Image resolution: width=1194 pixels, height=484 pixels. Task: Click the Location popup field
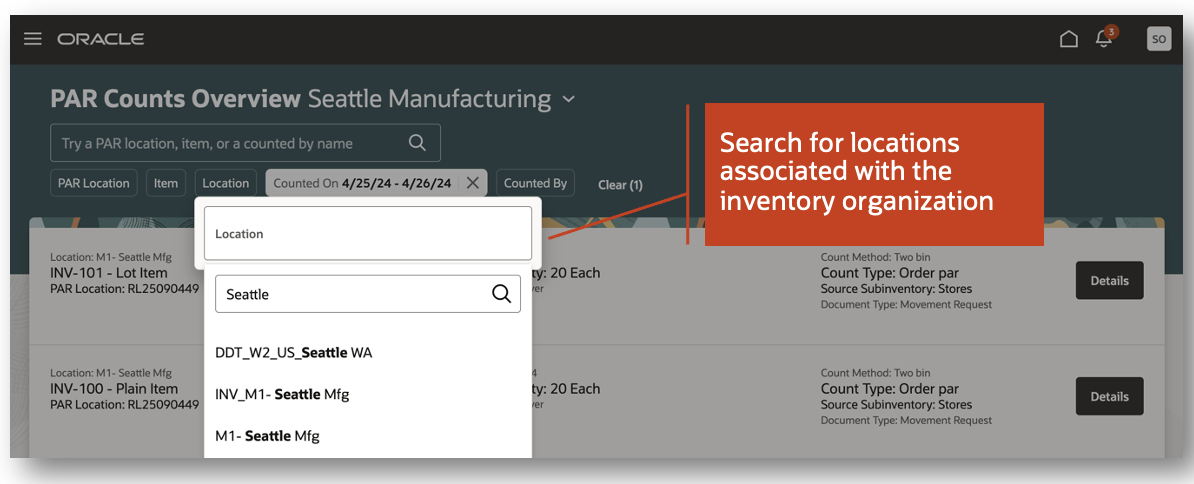pos(368,234)
